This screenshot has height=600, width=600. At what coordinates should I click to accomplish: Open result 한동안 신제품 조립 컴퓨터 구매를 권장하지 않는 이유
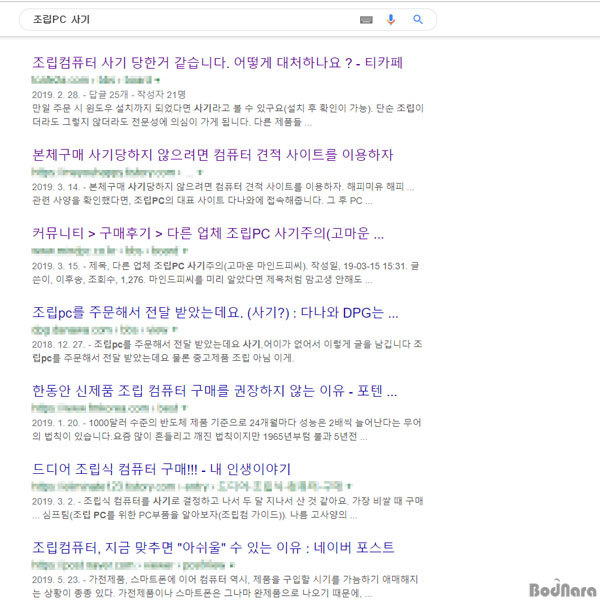point(215,391)
